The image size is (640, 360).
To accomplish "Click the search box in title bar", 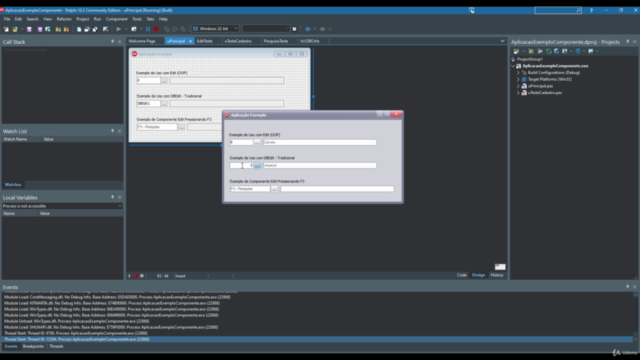I will pos(558,10).
